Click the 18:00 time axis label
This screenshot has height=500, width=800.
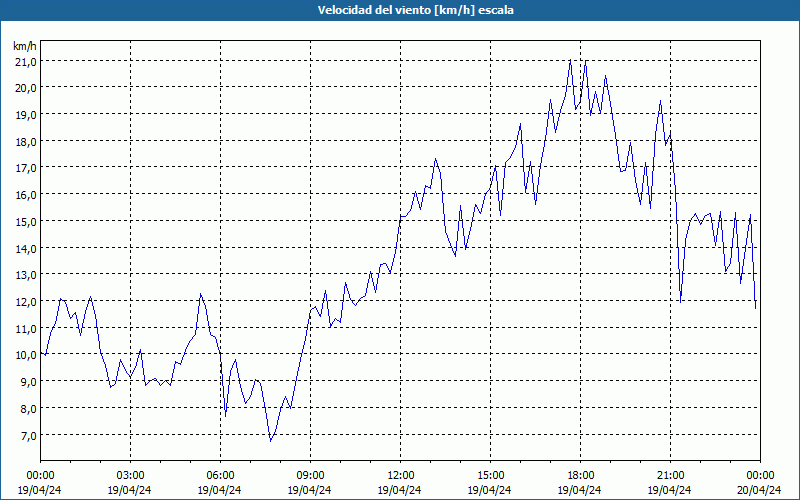pos(581,476)
